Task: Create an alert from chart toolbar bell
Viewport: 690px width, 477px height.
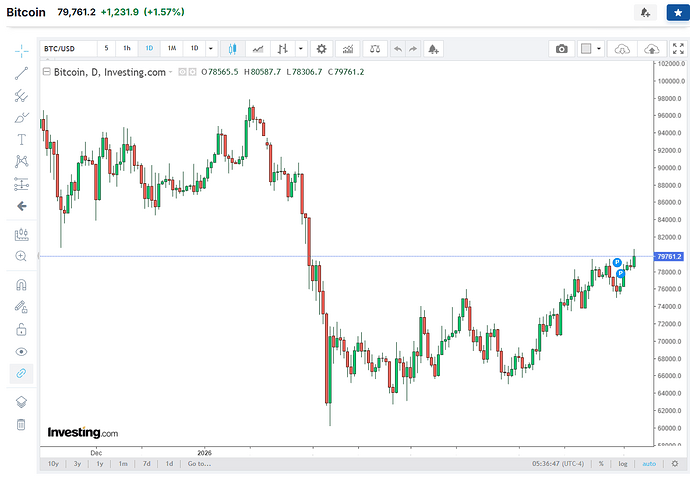Action: click(x=433, y=48)
